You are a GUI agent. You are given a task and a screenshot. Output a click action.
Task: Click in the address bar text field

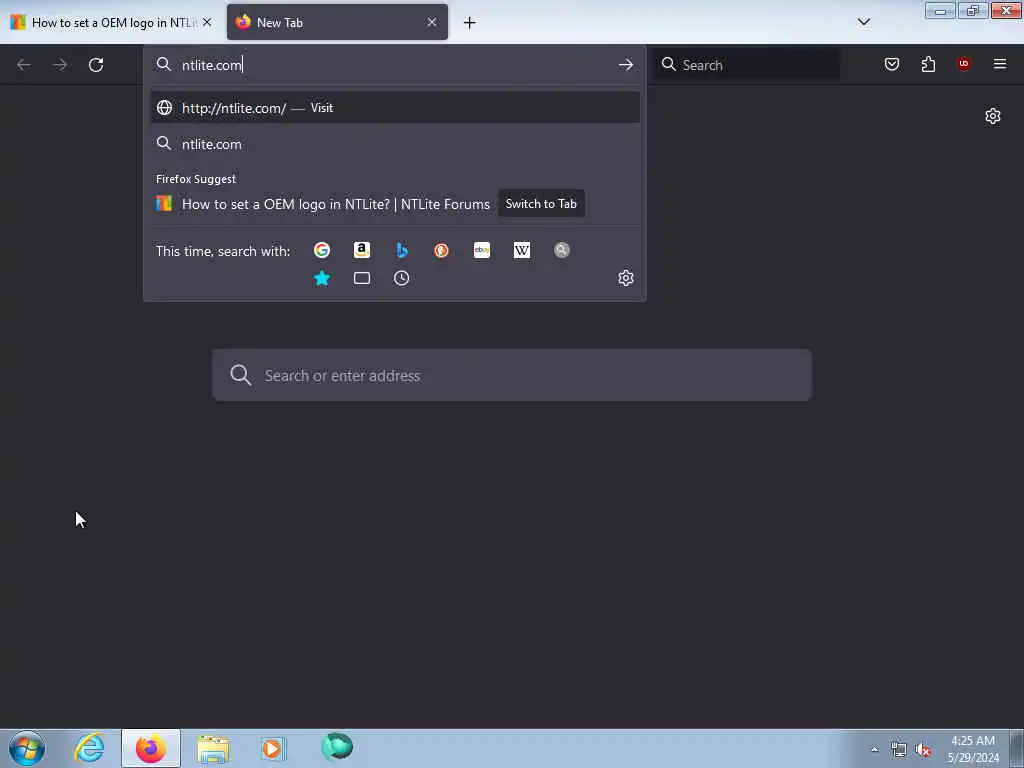click(x=395, y=65)
